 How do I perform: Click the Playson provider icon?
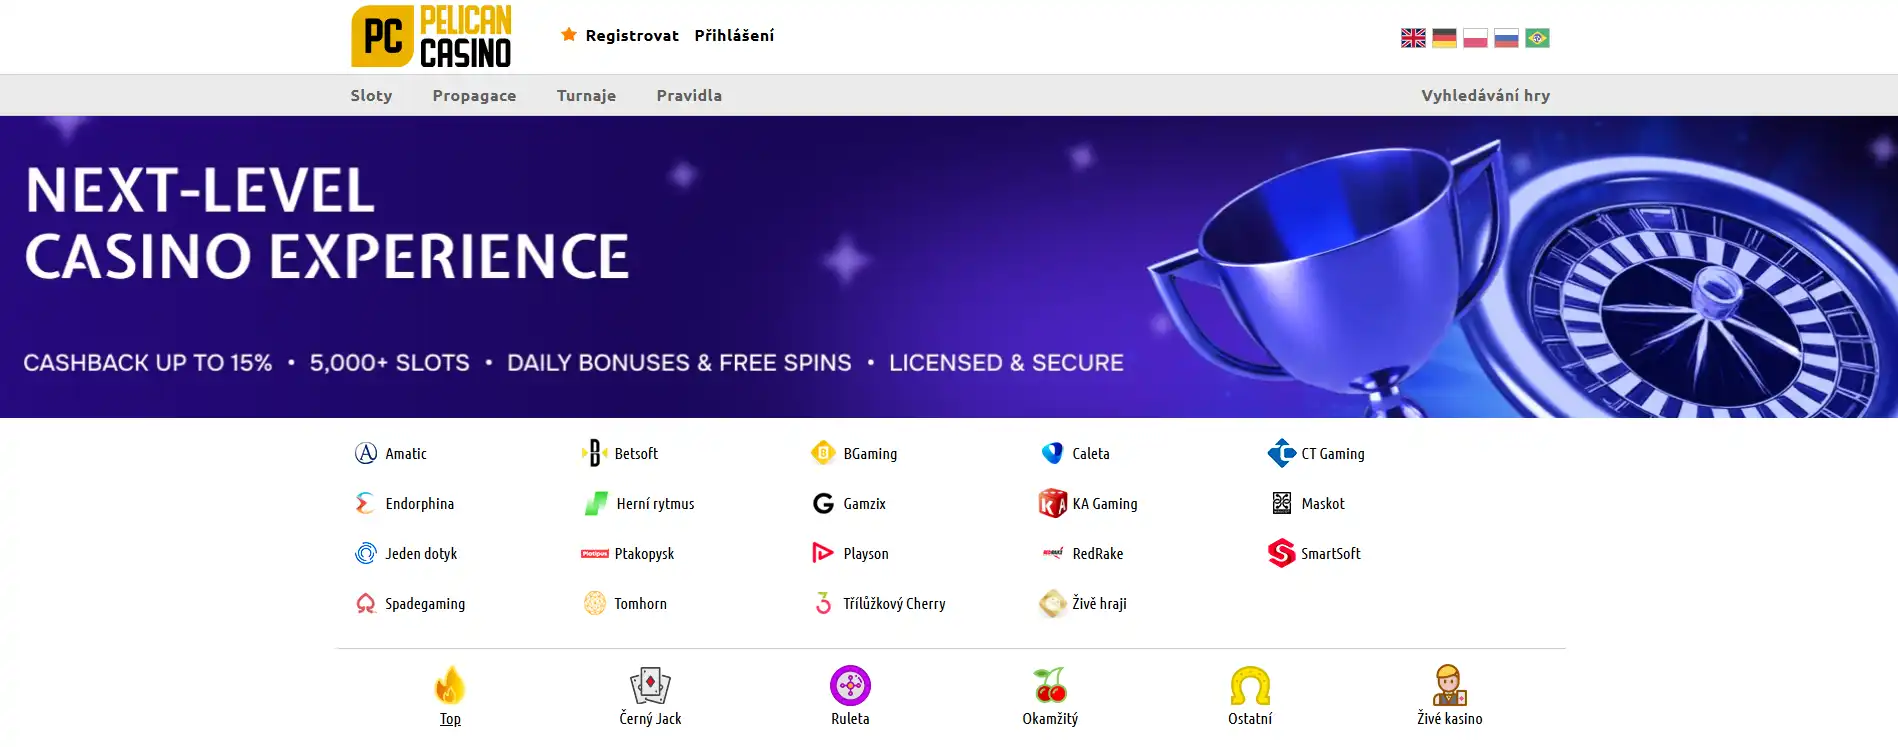pos(823,553)
